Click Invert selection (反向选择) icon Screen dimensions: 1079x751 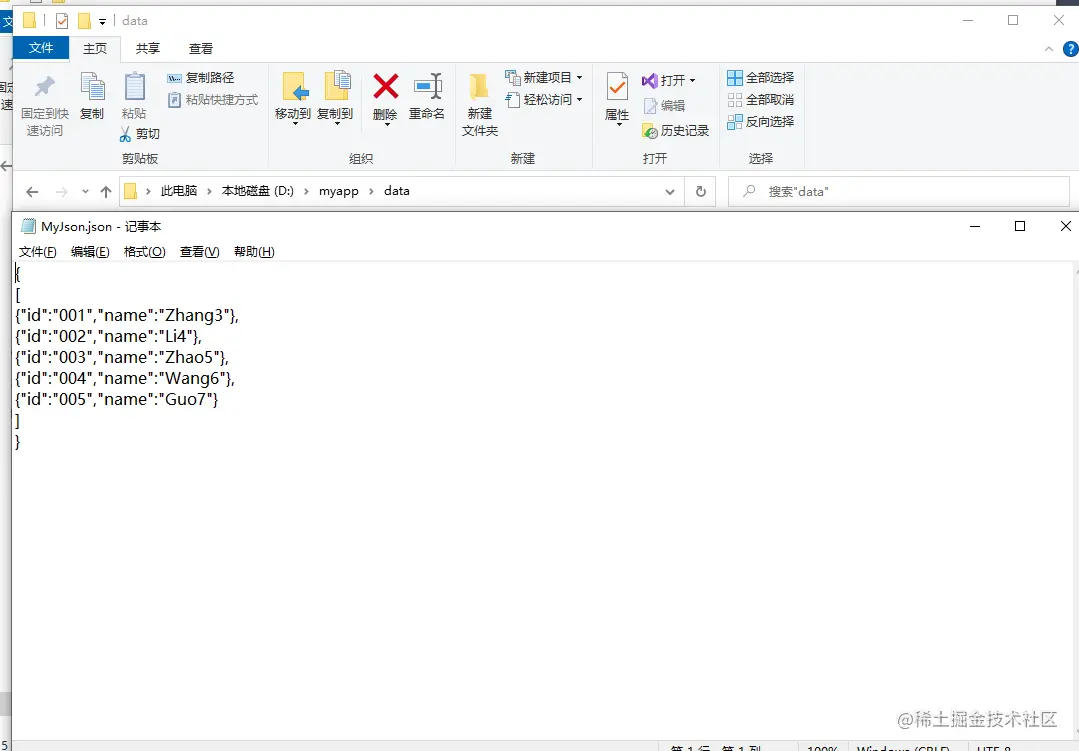(761, 121)
